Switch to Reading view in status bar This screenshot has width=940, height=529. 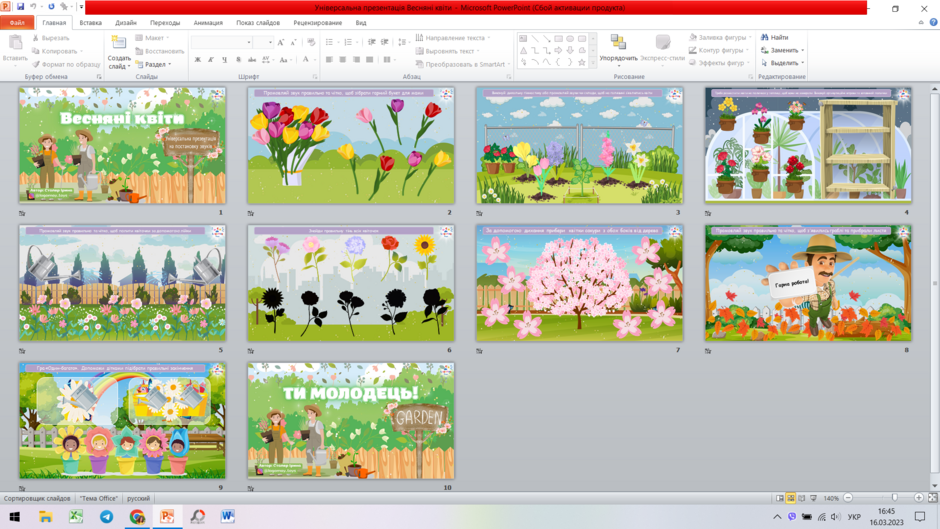802,498
